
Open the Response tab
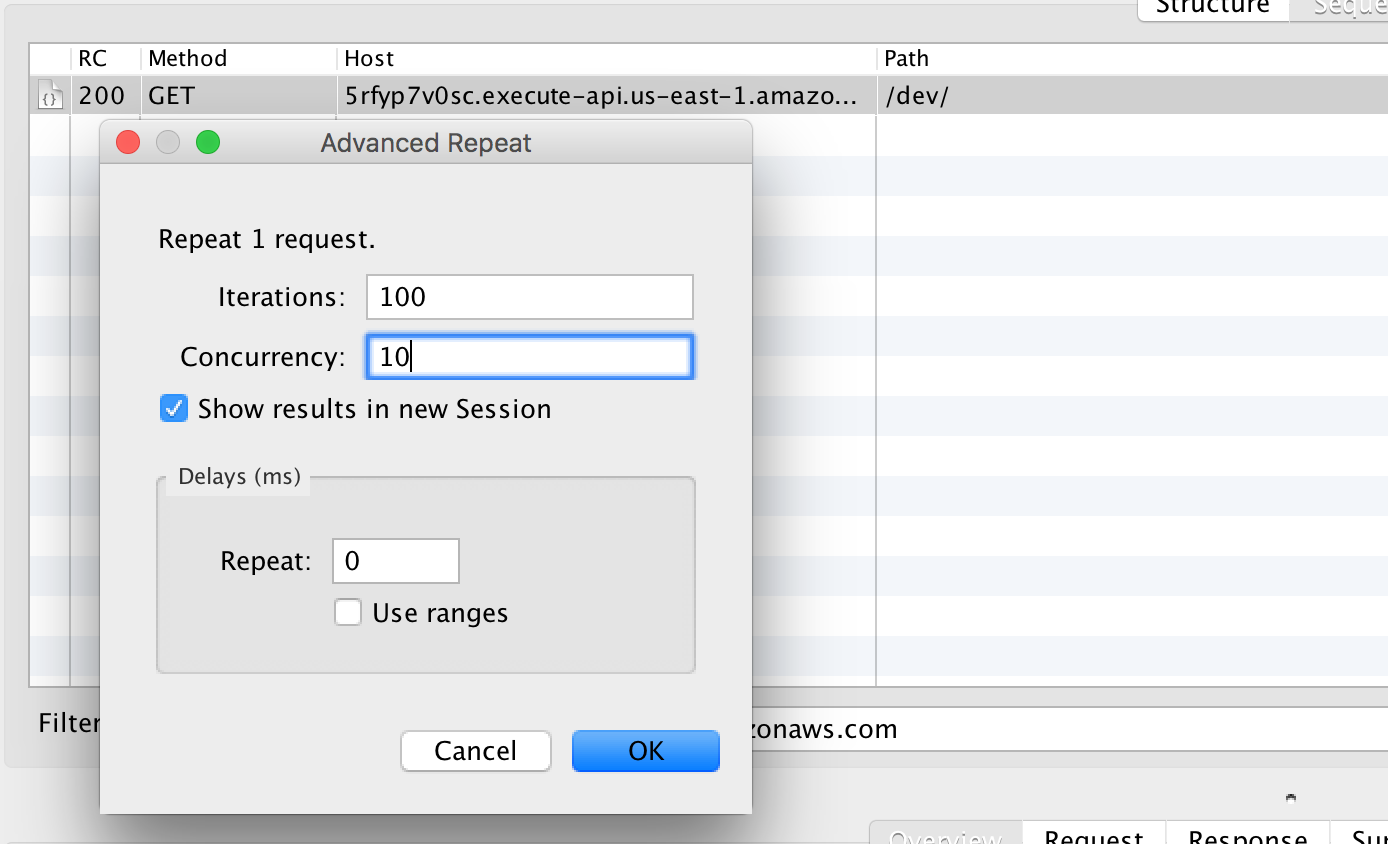click(x=1247, y=836)
